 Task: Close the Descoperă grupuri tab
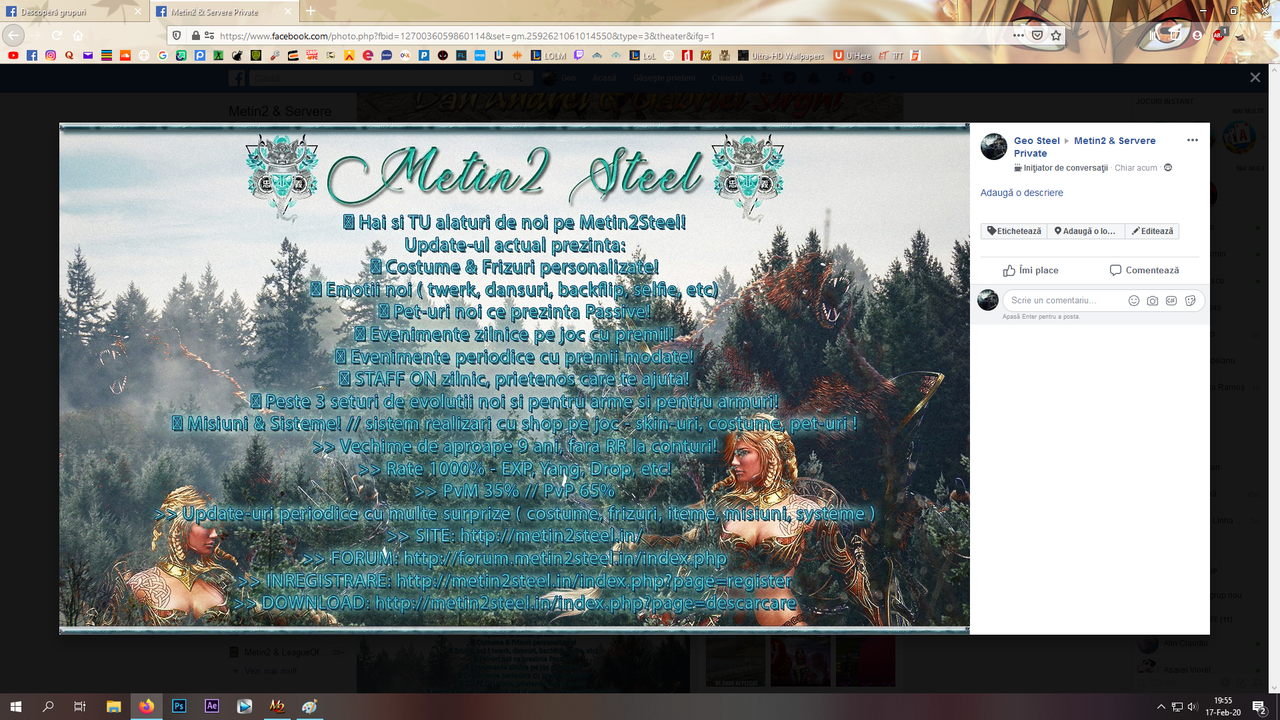click(x=137, y=12)
